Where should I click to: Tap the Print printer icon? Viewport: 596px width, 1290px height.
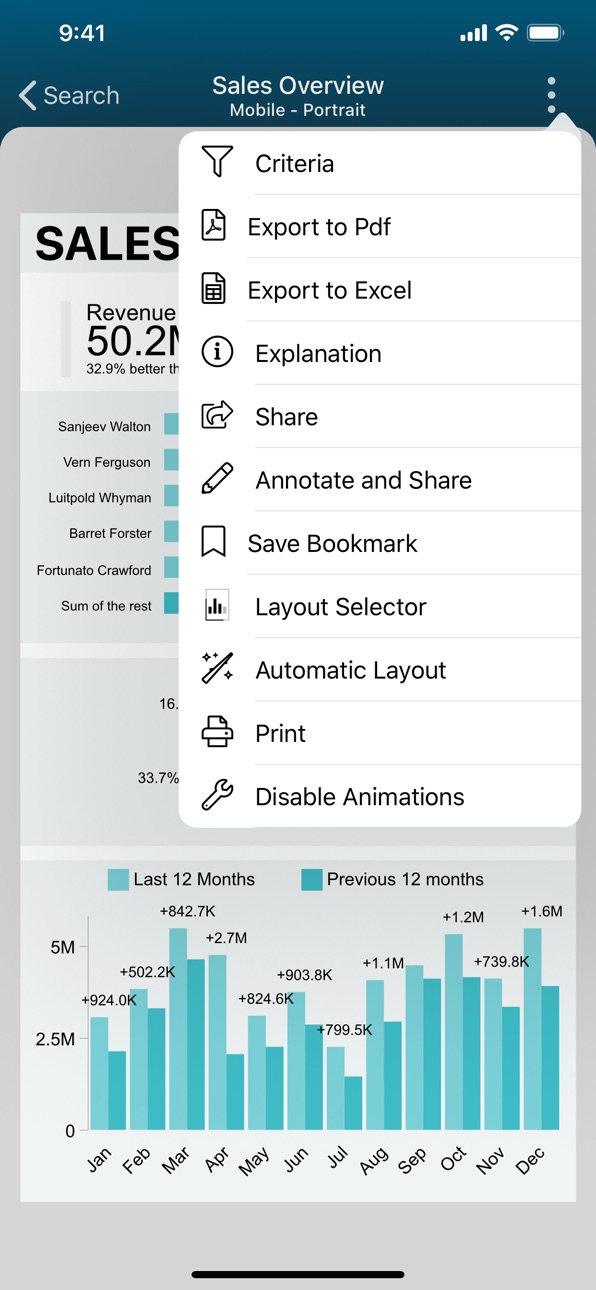coord(217,732)
